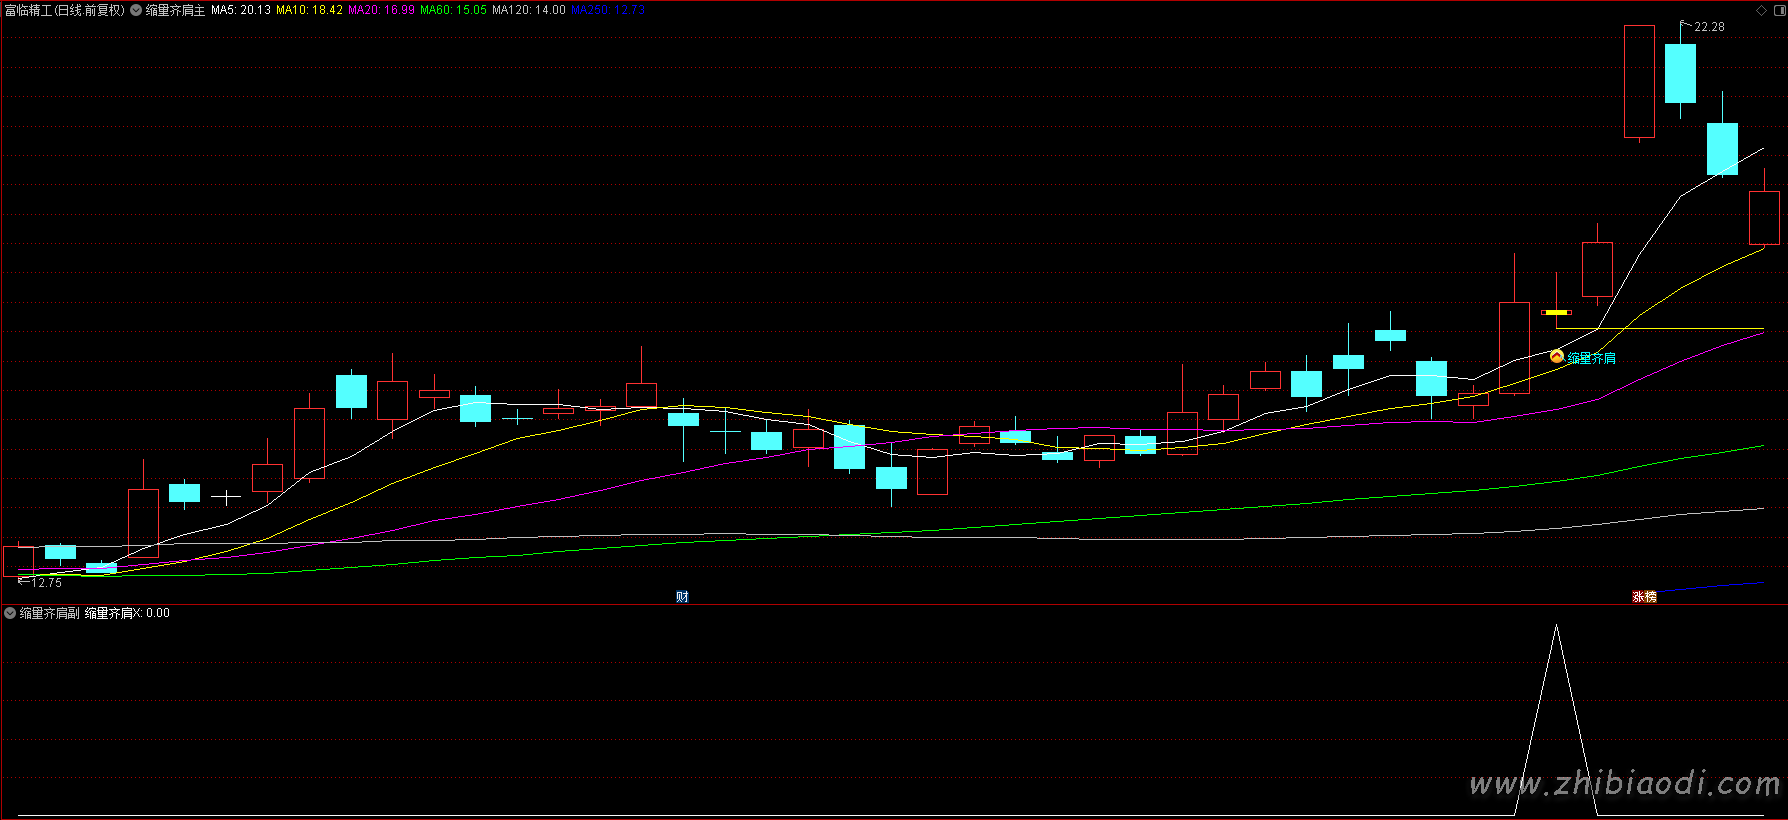Viewport: 1788px width, 820px height.
Task: Click the diamond icon at top right
Action: 1762,10
